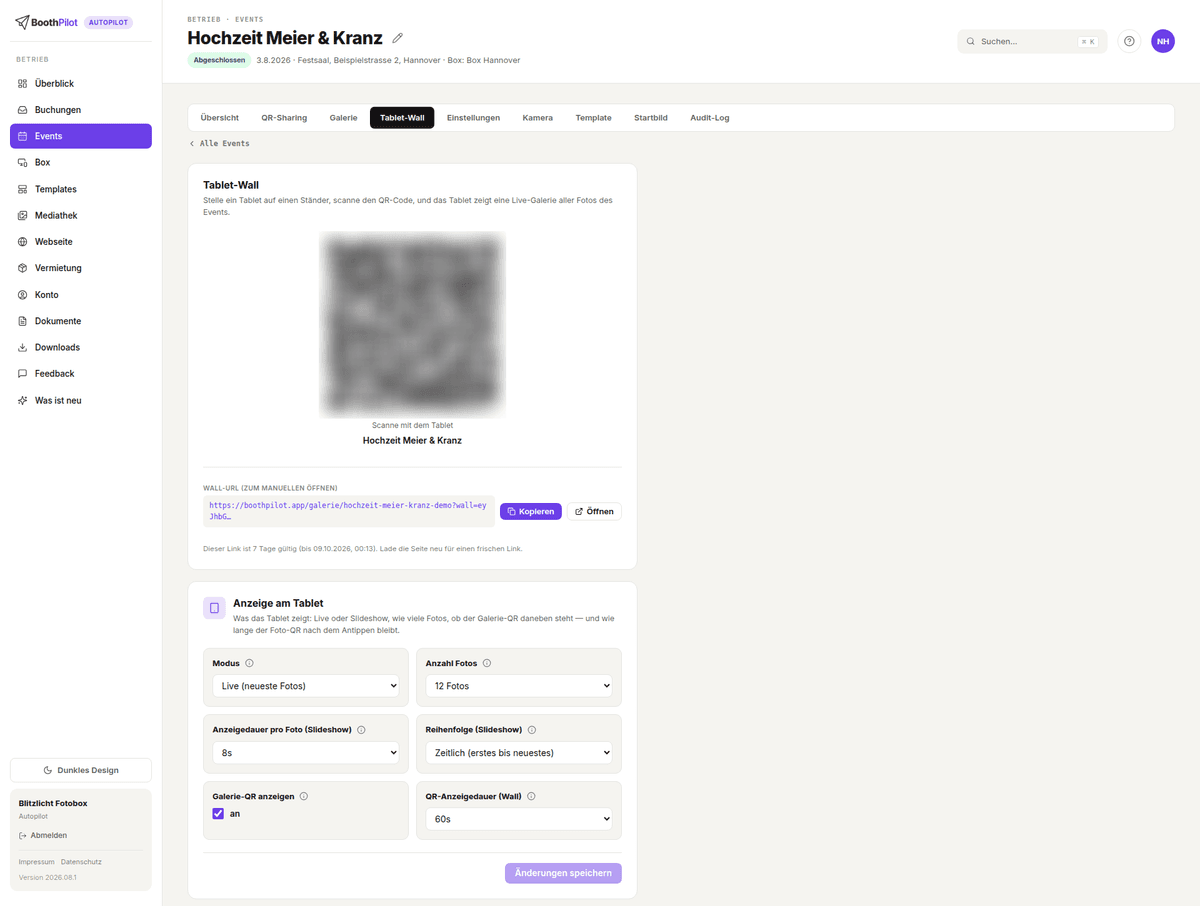
Task: Click the Öffnen button
Action: click(594, 511)
